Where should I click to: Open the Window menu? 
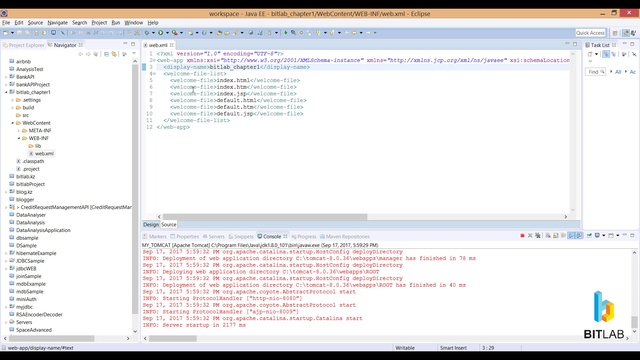(x=133, y=23)
